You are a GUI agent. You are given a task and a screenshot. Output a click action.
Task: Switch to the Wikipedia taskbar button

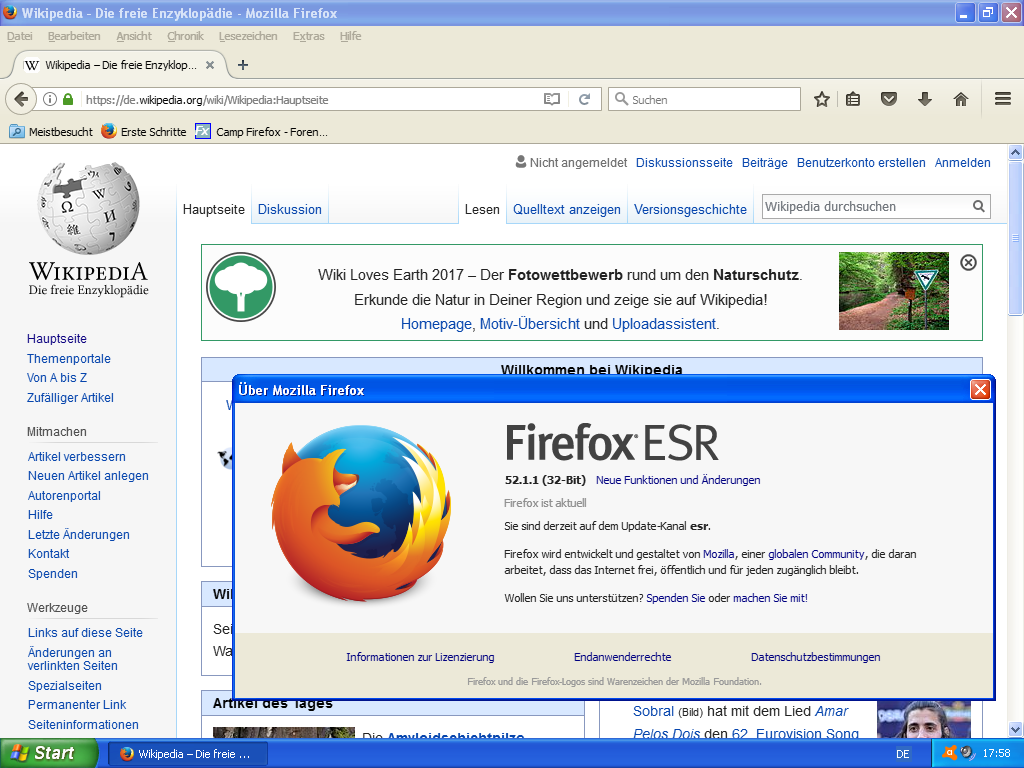point(187,754)
